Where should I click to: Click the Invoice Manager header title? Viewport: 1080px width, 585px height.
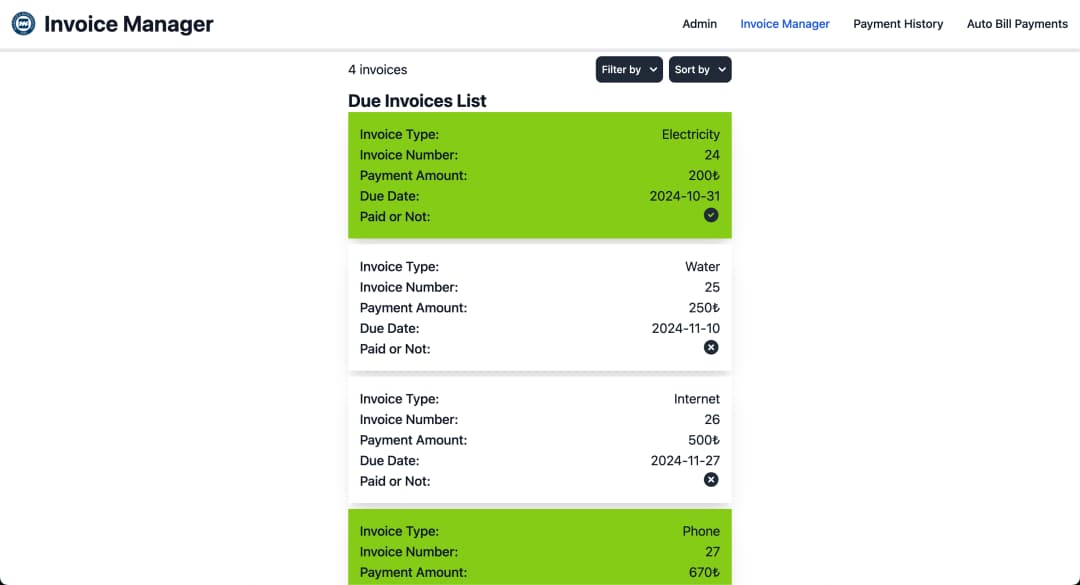click(129, 24)
